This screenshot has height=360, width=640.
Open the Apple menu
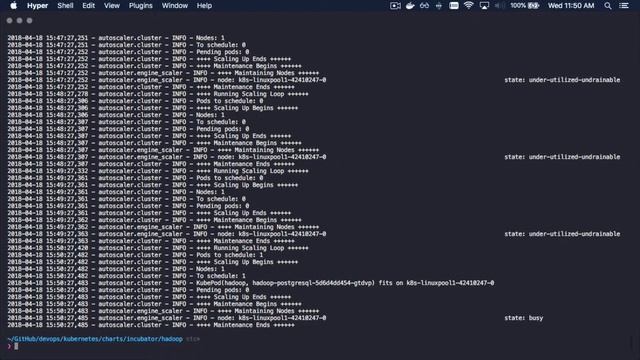coord(13,6)
